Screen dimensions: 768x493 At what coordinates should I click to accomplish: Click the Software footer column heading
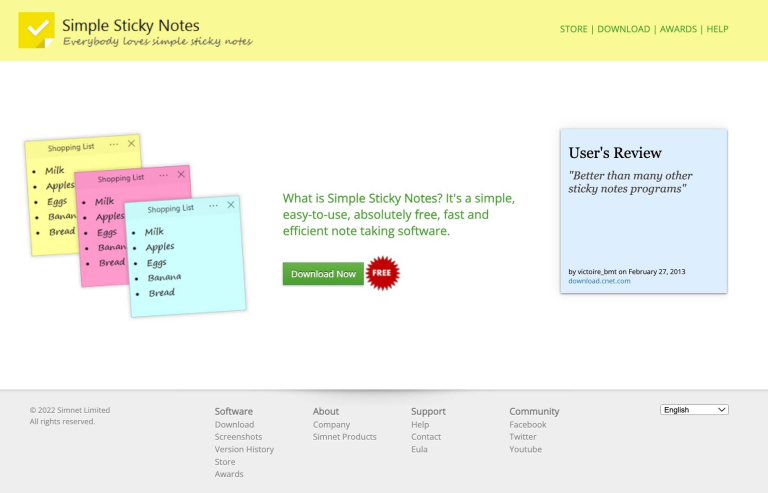coord(234,411)
